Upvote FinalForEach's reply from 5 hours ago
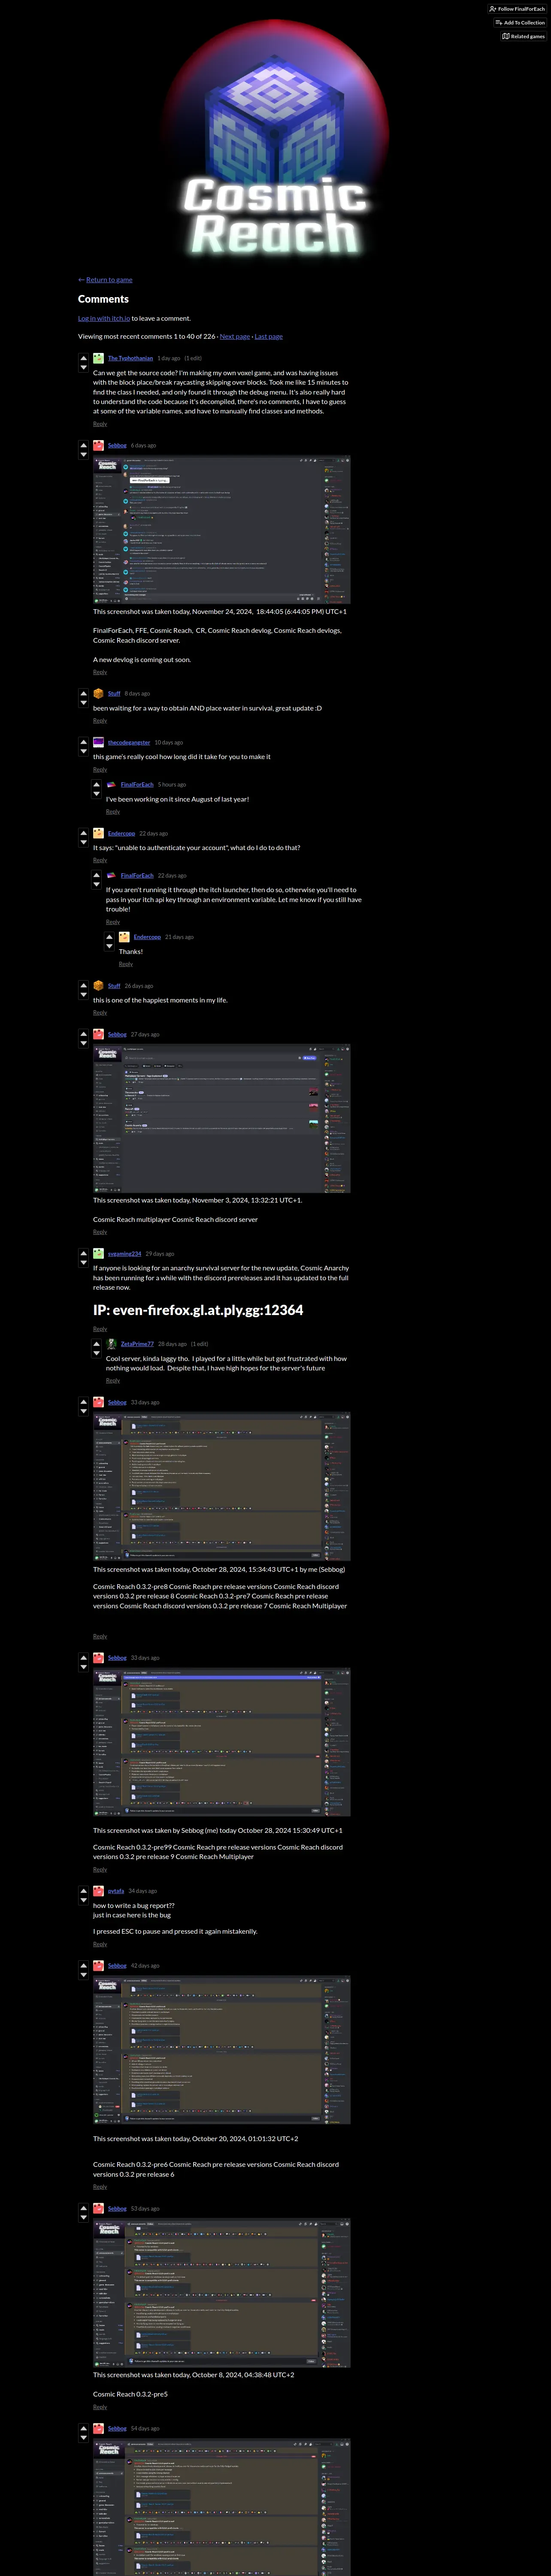 point(96,784)
